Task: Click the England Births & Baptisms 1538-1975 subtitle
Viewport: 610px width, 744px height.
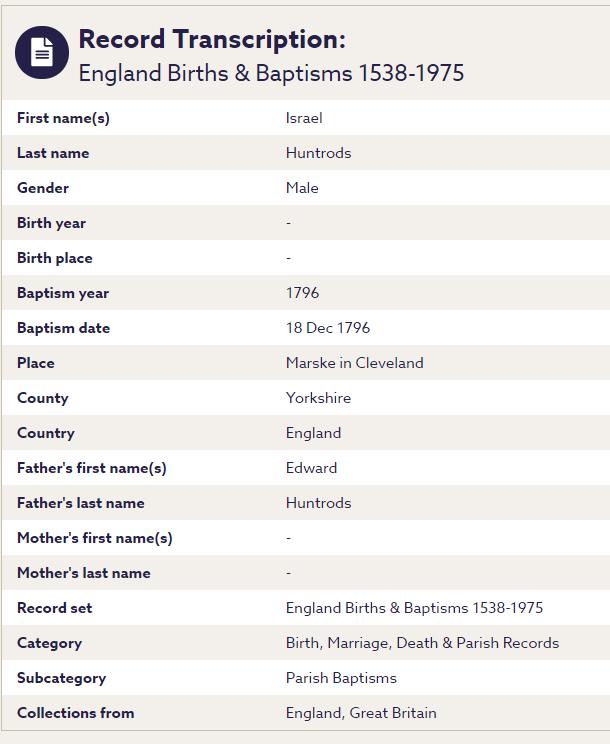Action: [271, 73]
